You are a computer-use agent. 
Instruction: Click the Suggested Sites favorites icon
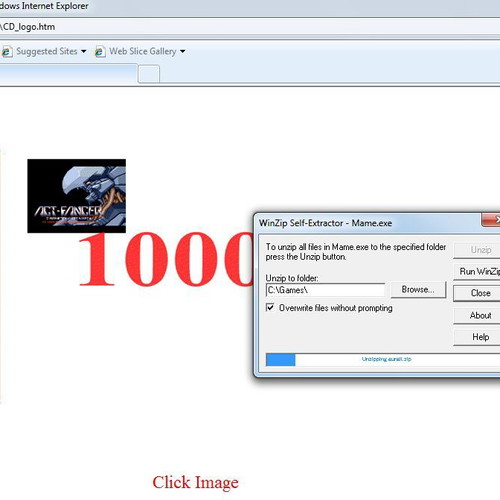pos(7,52)
